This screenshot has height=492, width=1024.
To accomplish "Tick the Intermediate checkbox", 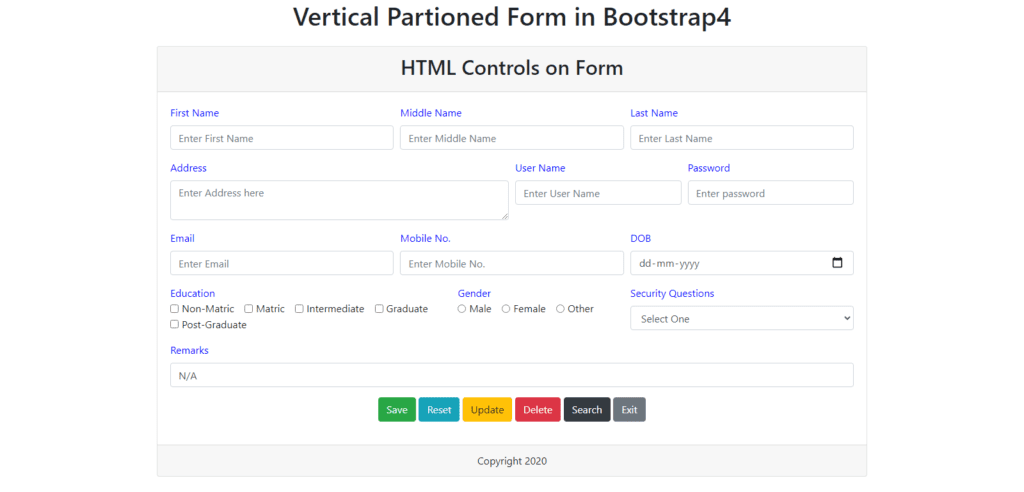I will tap(299, 308).
